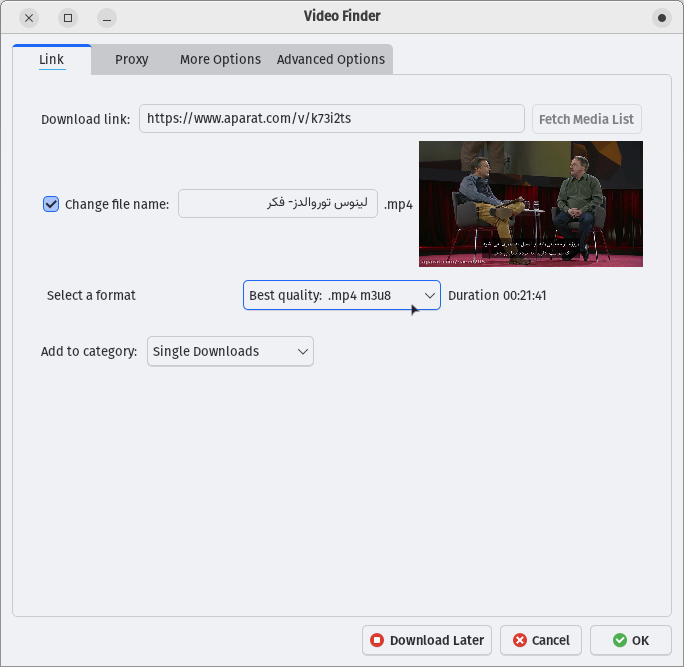Click the red X icon on Cancel

pos(520,640)
